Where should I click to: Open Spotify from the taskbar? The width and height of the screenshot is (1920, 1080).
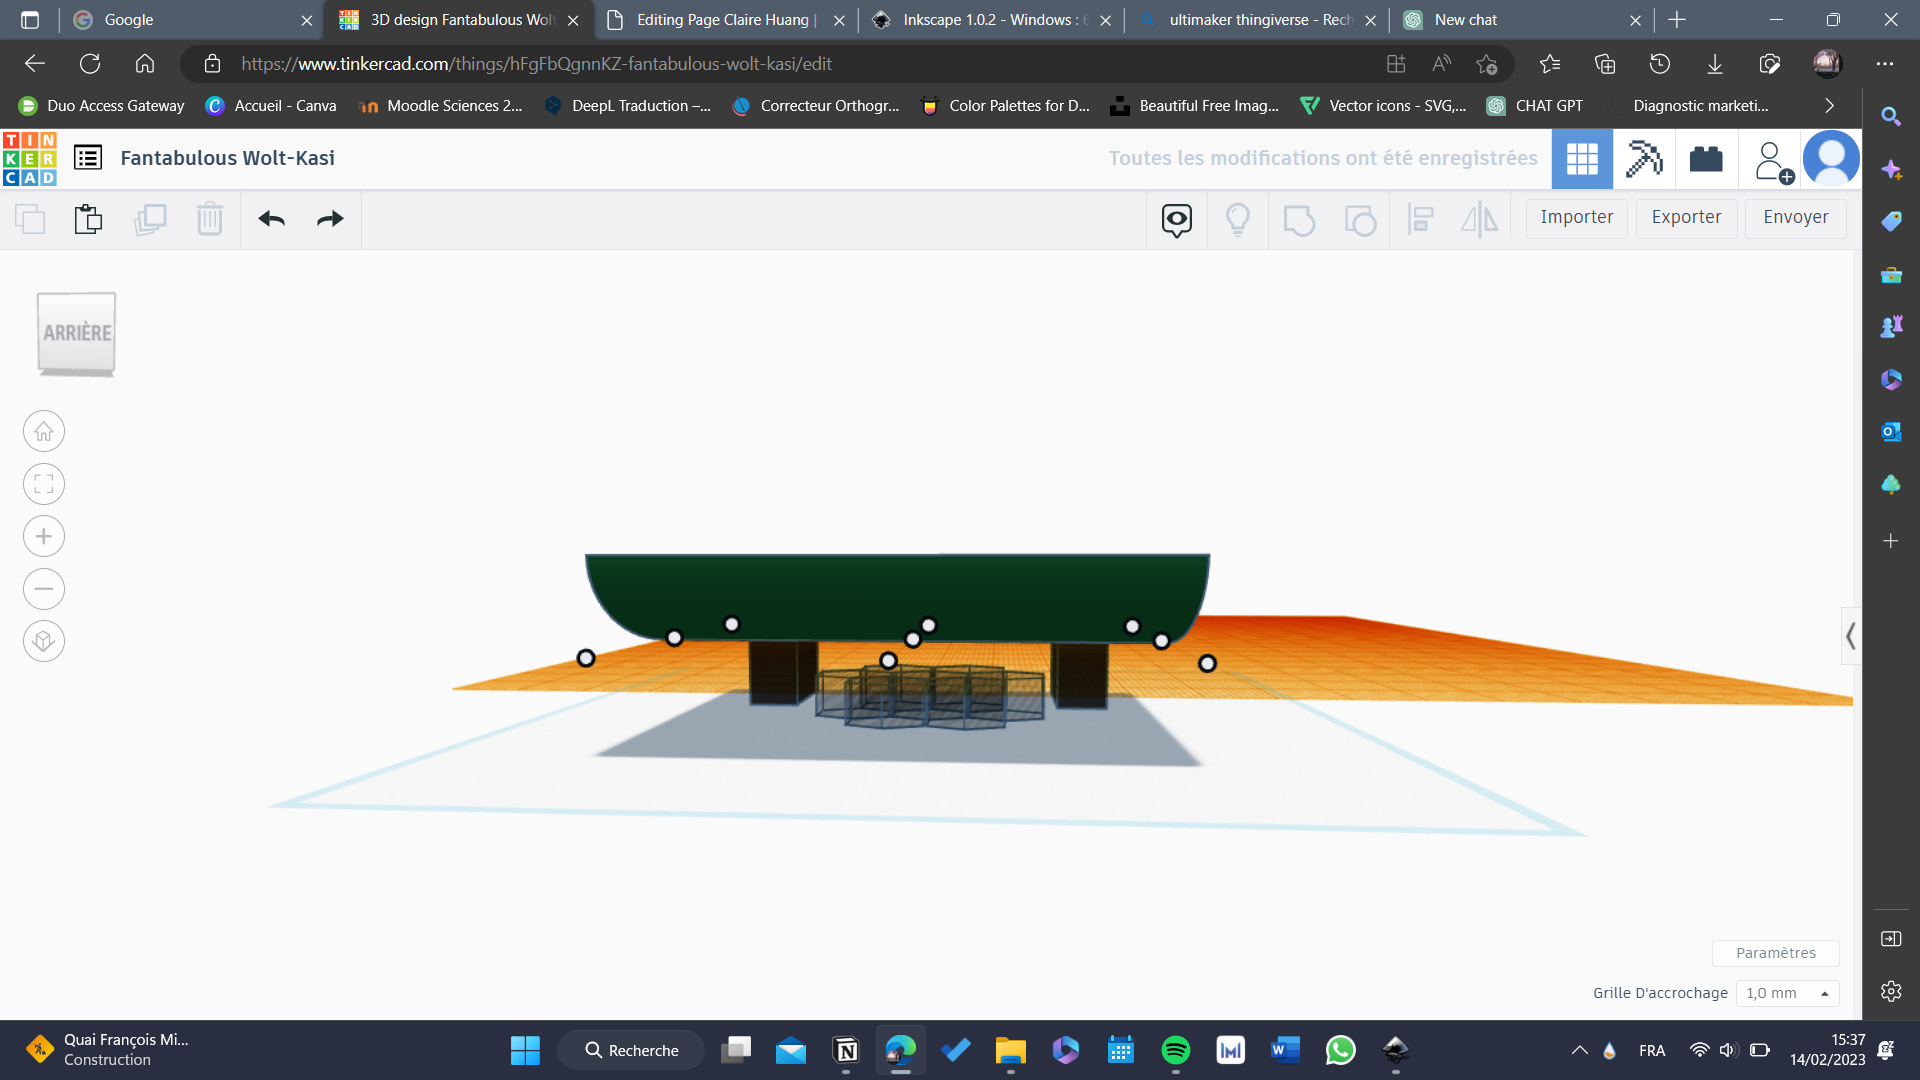pyautogui.click(x=1176, y=1051)
